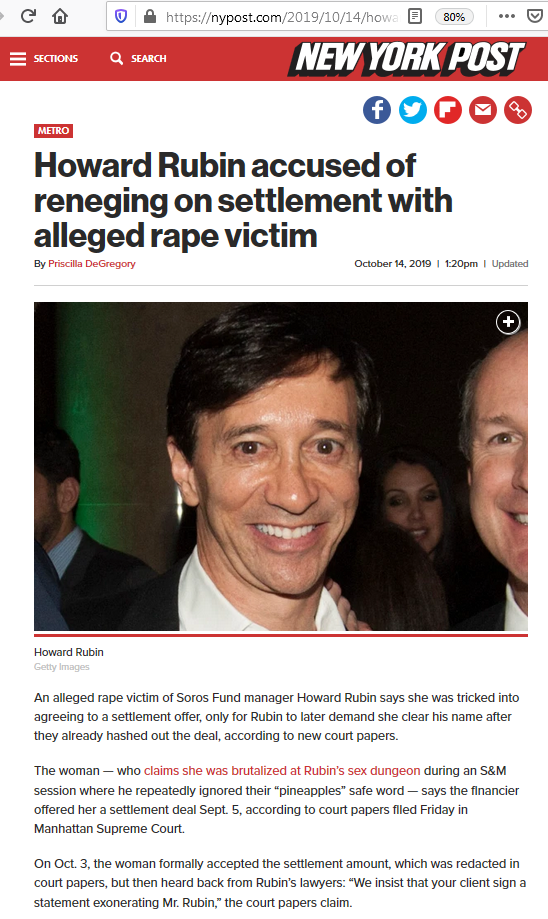Save page to Pocket
Screen dimensions: 548x919
(535, 16)
